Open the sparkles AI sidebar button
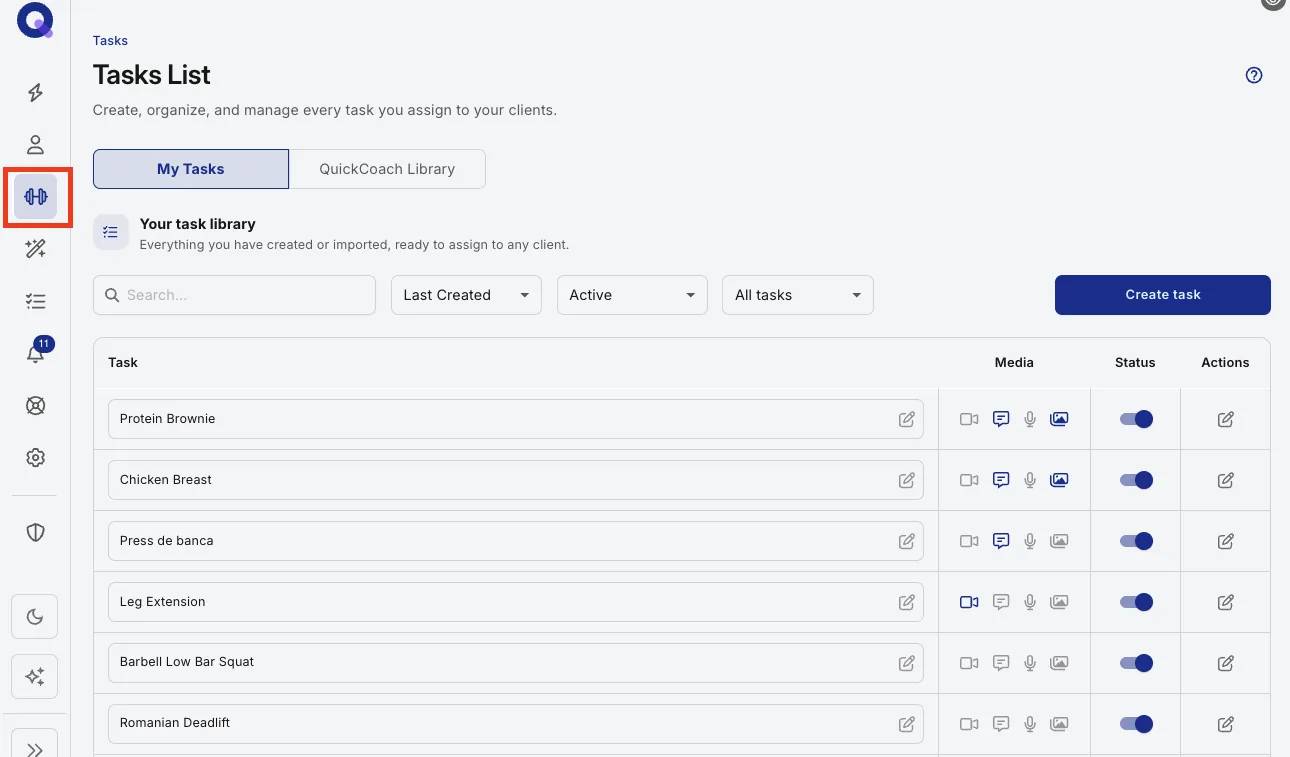Screen dimensions: 1290x757 pyautogui.click(x=35, y=677)
